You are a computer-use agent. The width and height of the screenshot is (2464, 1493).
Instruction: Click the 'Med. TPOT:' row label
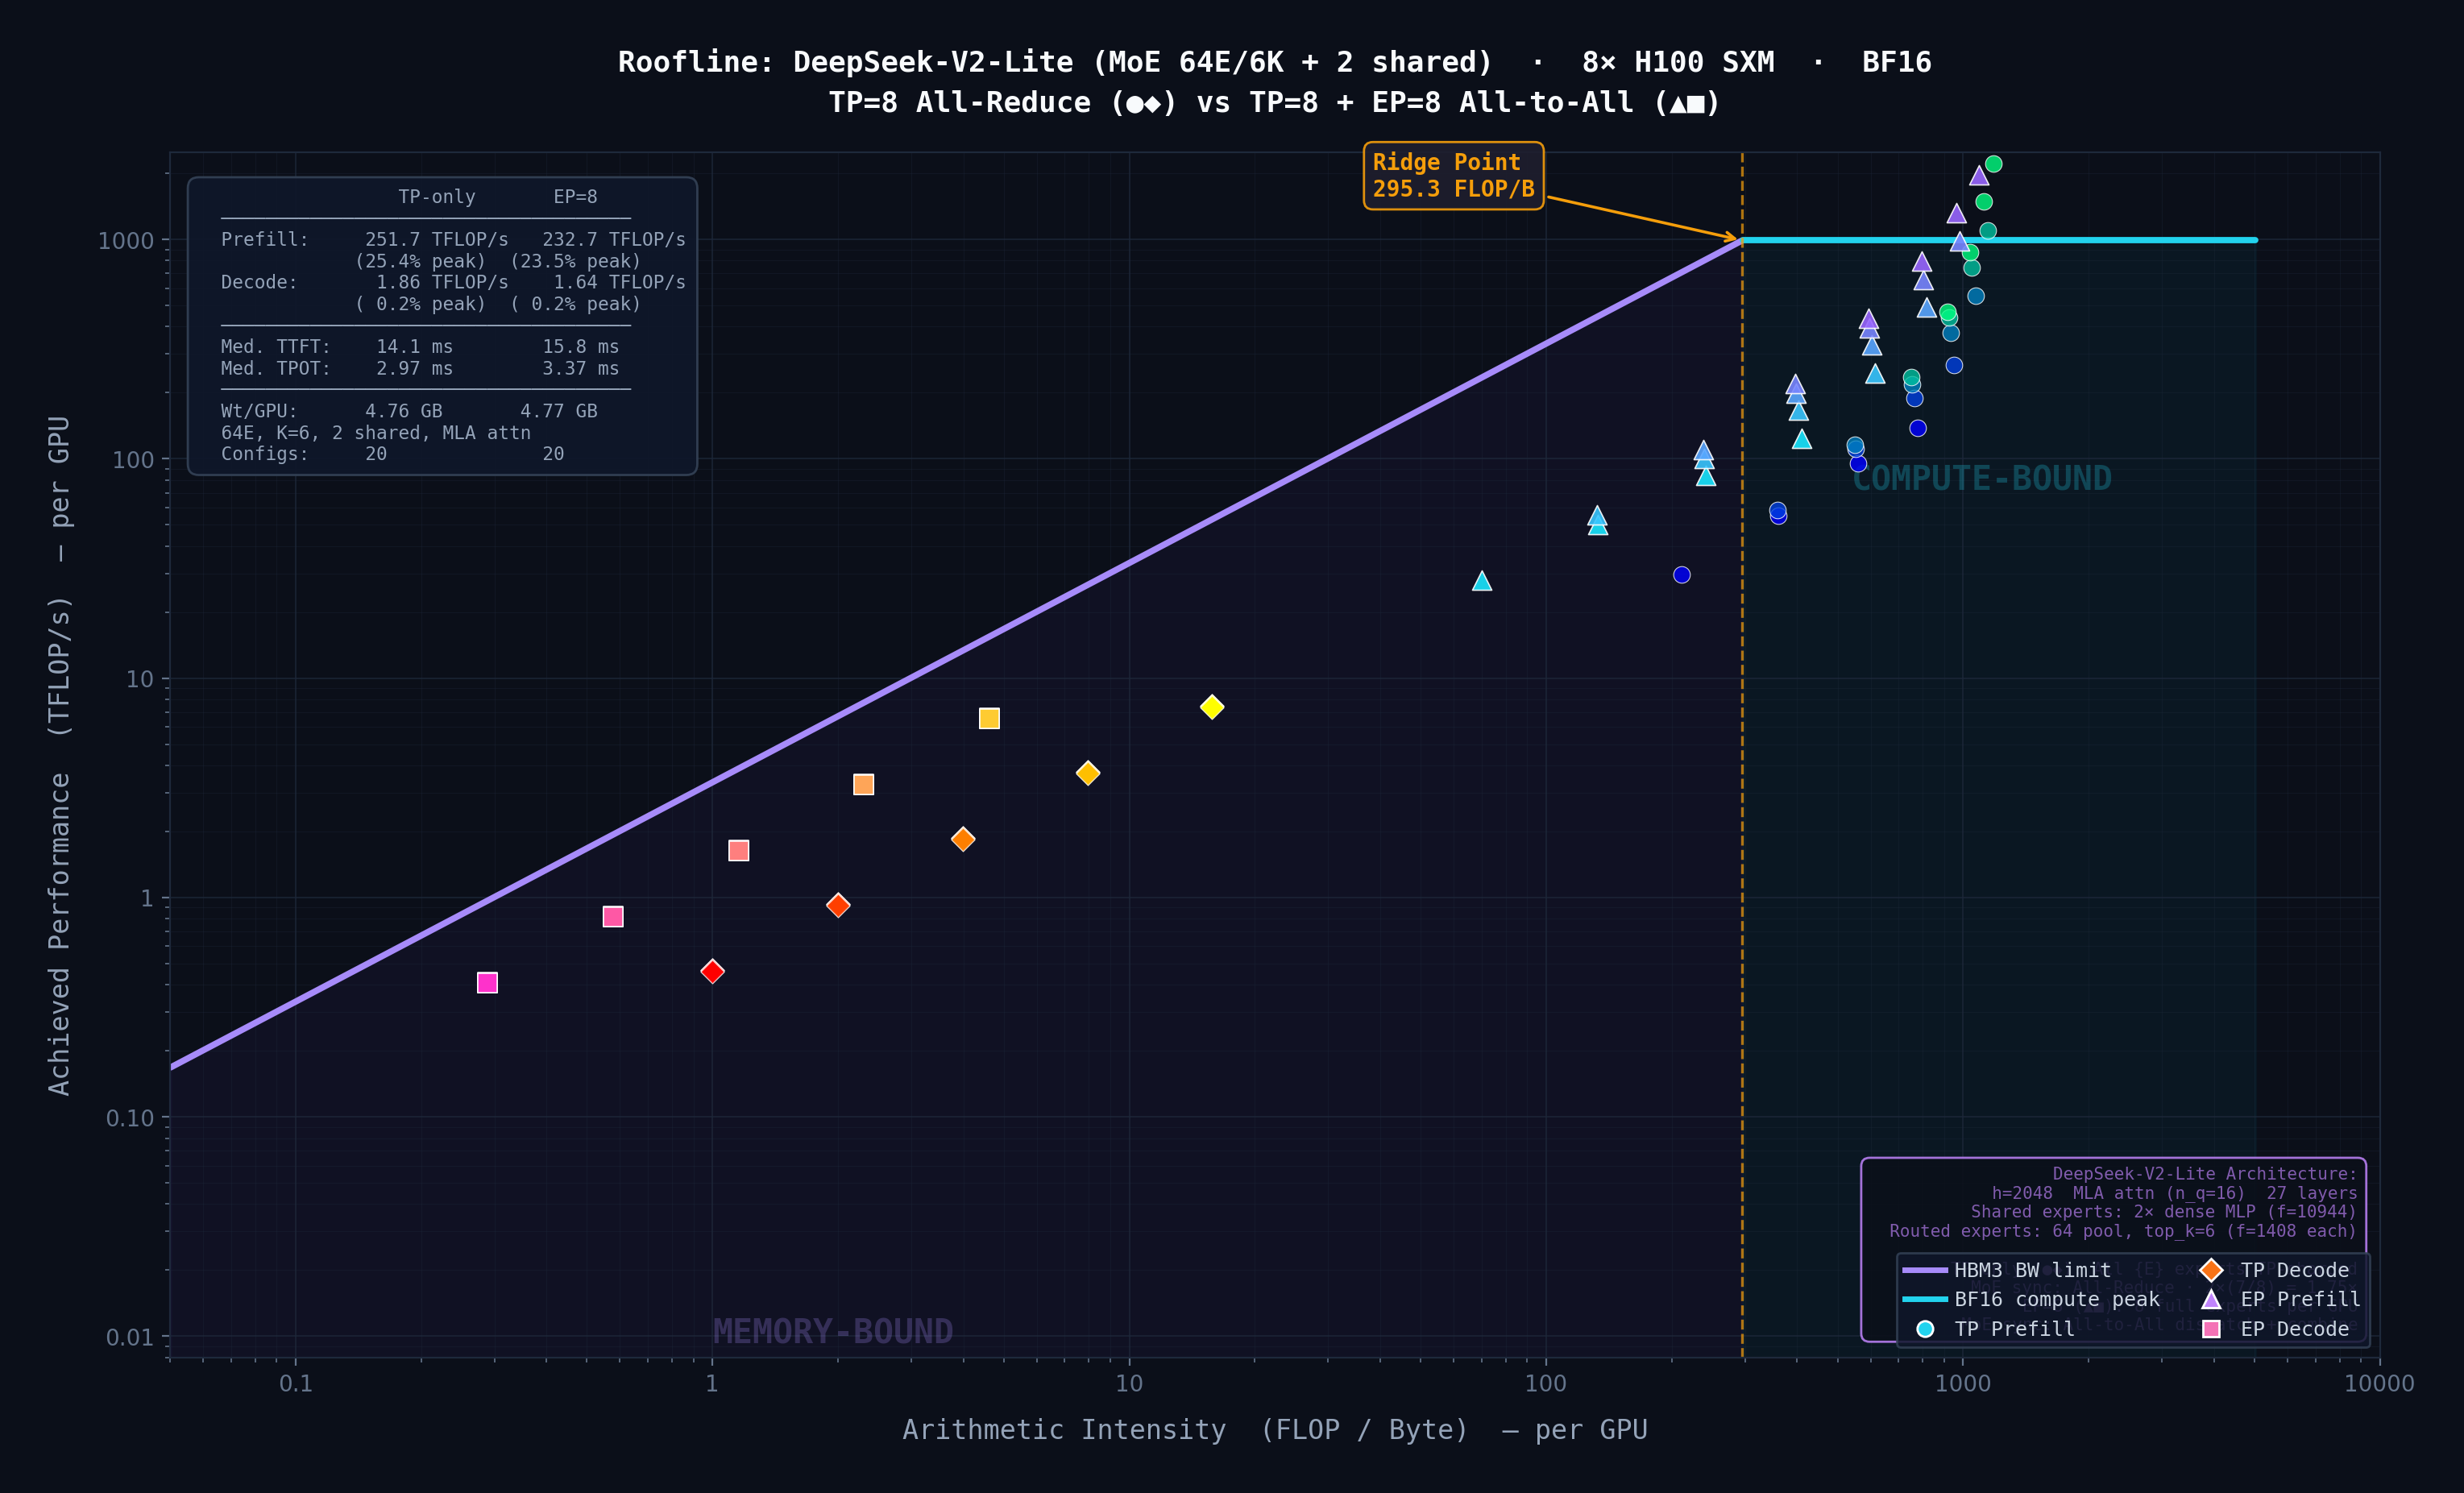point(276,368)
